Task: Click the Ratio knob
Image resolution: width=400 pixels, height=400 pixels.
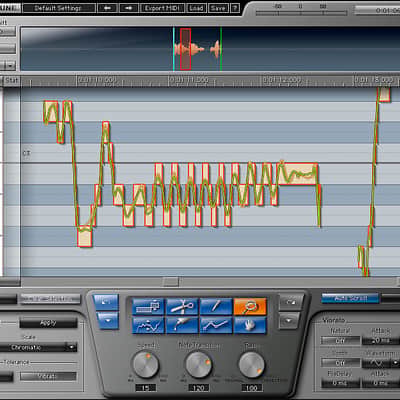Action: point(252,365)
